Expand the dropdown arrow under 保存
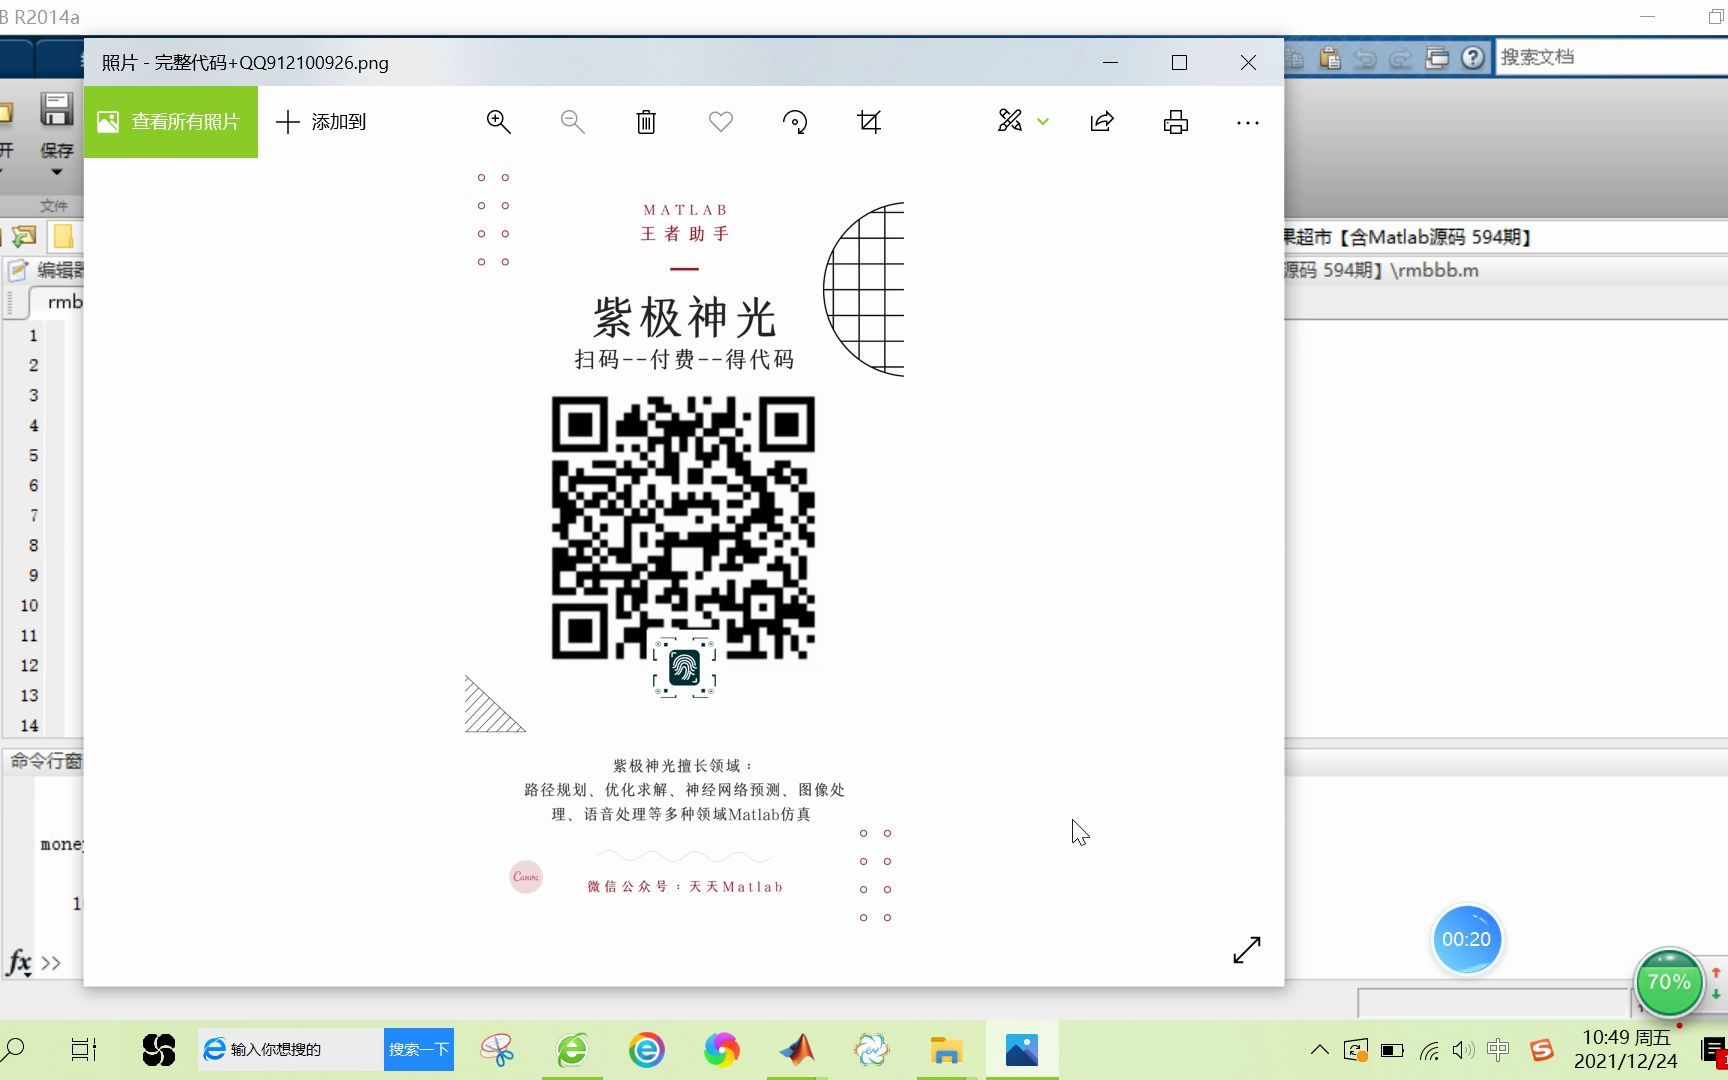The height and width of the screenshot is (1080, 1728). (57, 172)
